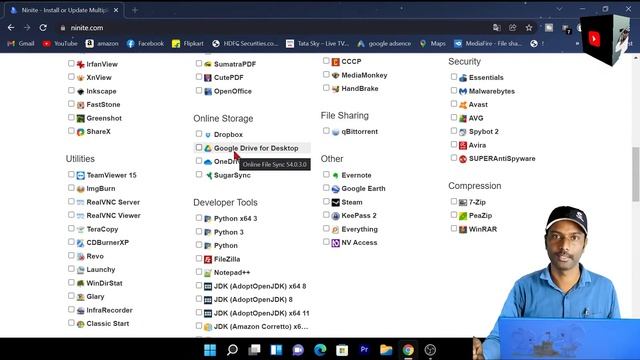Click the FileZilla icon
The image size is (640, 360).
(x=208, y=259)
